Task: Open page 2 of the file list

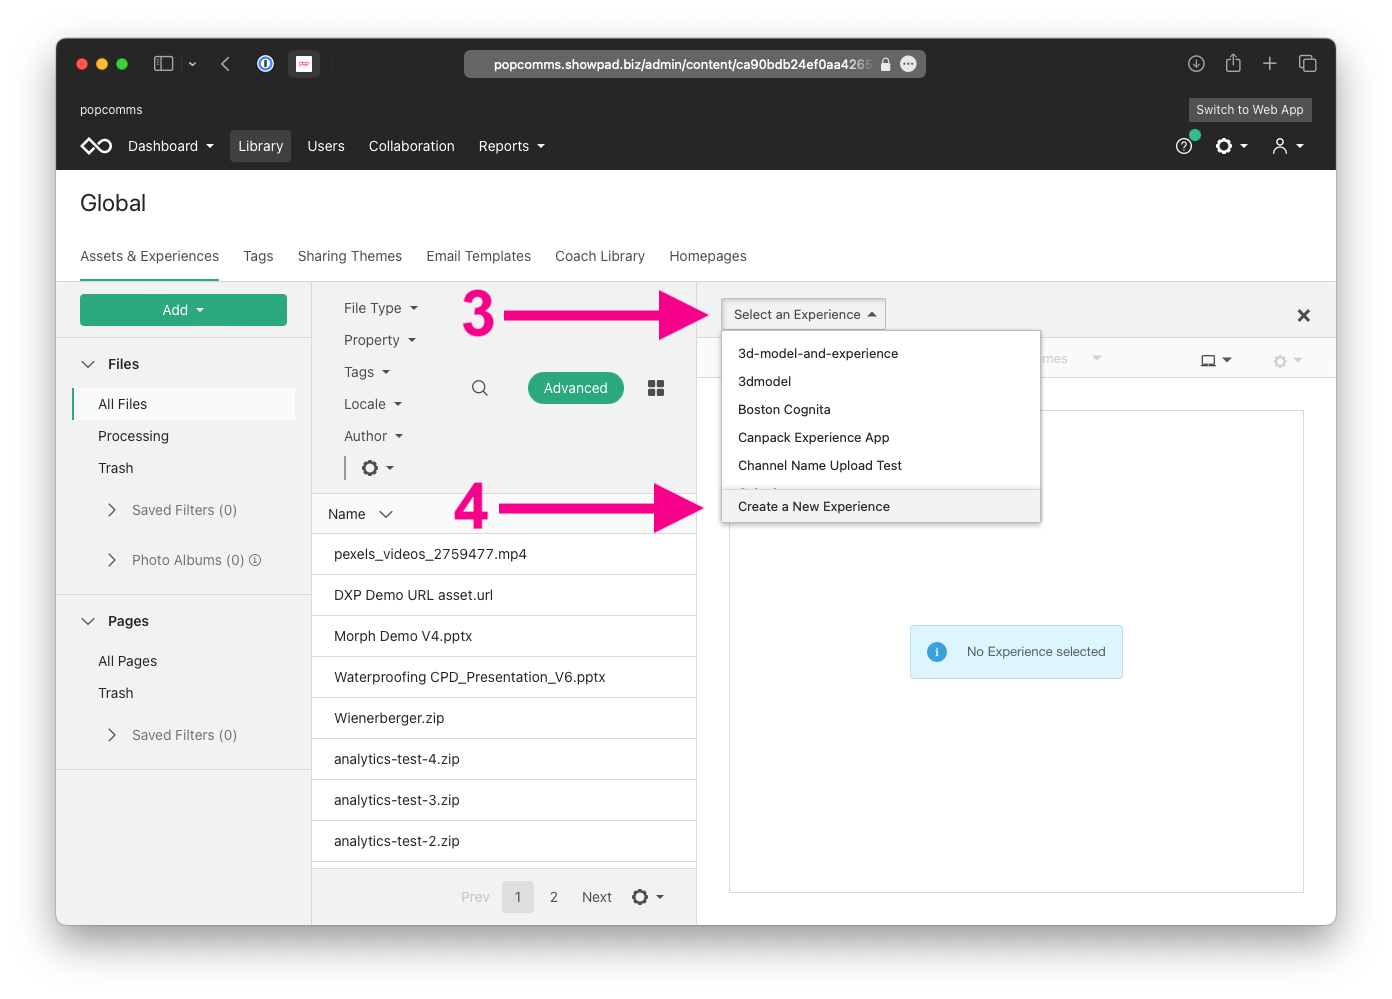Action: (554, 896)
